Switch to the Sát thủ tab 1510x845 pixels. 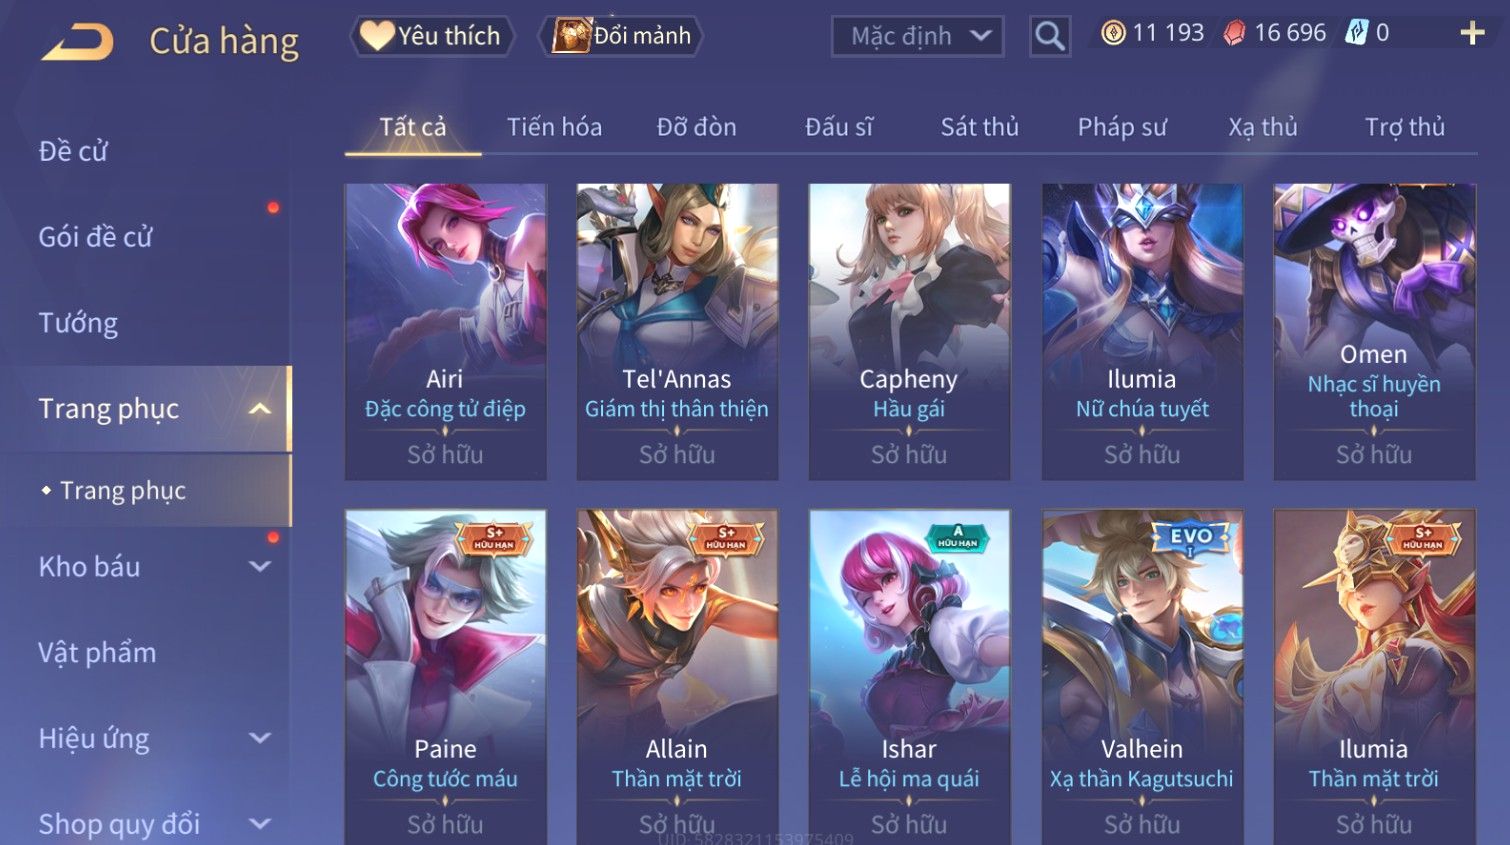[979, 127]
